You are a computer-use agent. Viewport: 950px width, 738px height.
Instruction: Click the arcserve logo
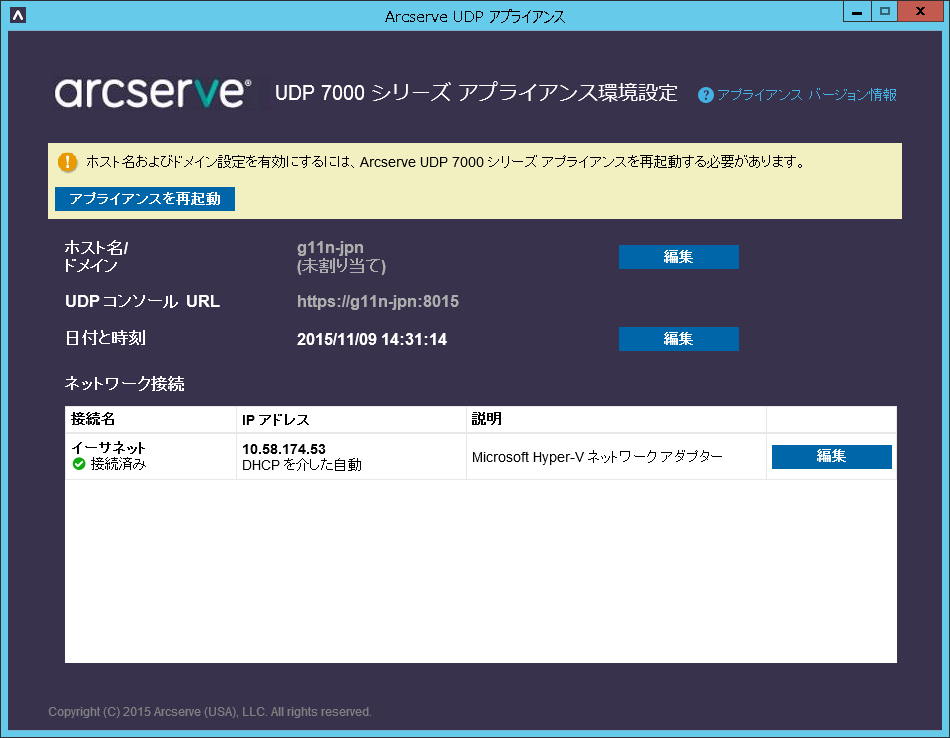click(x=153, y=92)
